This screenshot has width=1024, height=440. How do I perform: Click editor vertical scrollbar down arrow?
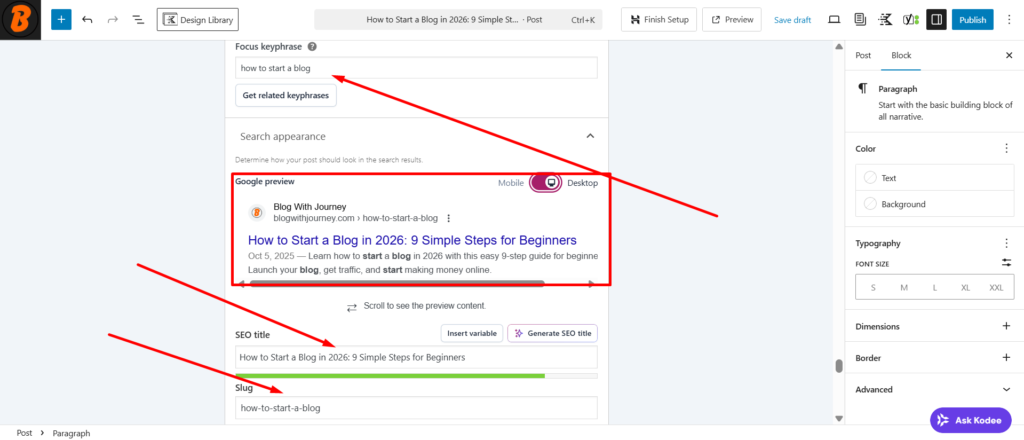point(839,418)
